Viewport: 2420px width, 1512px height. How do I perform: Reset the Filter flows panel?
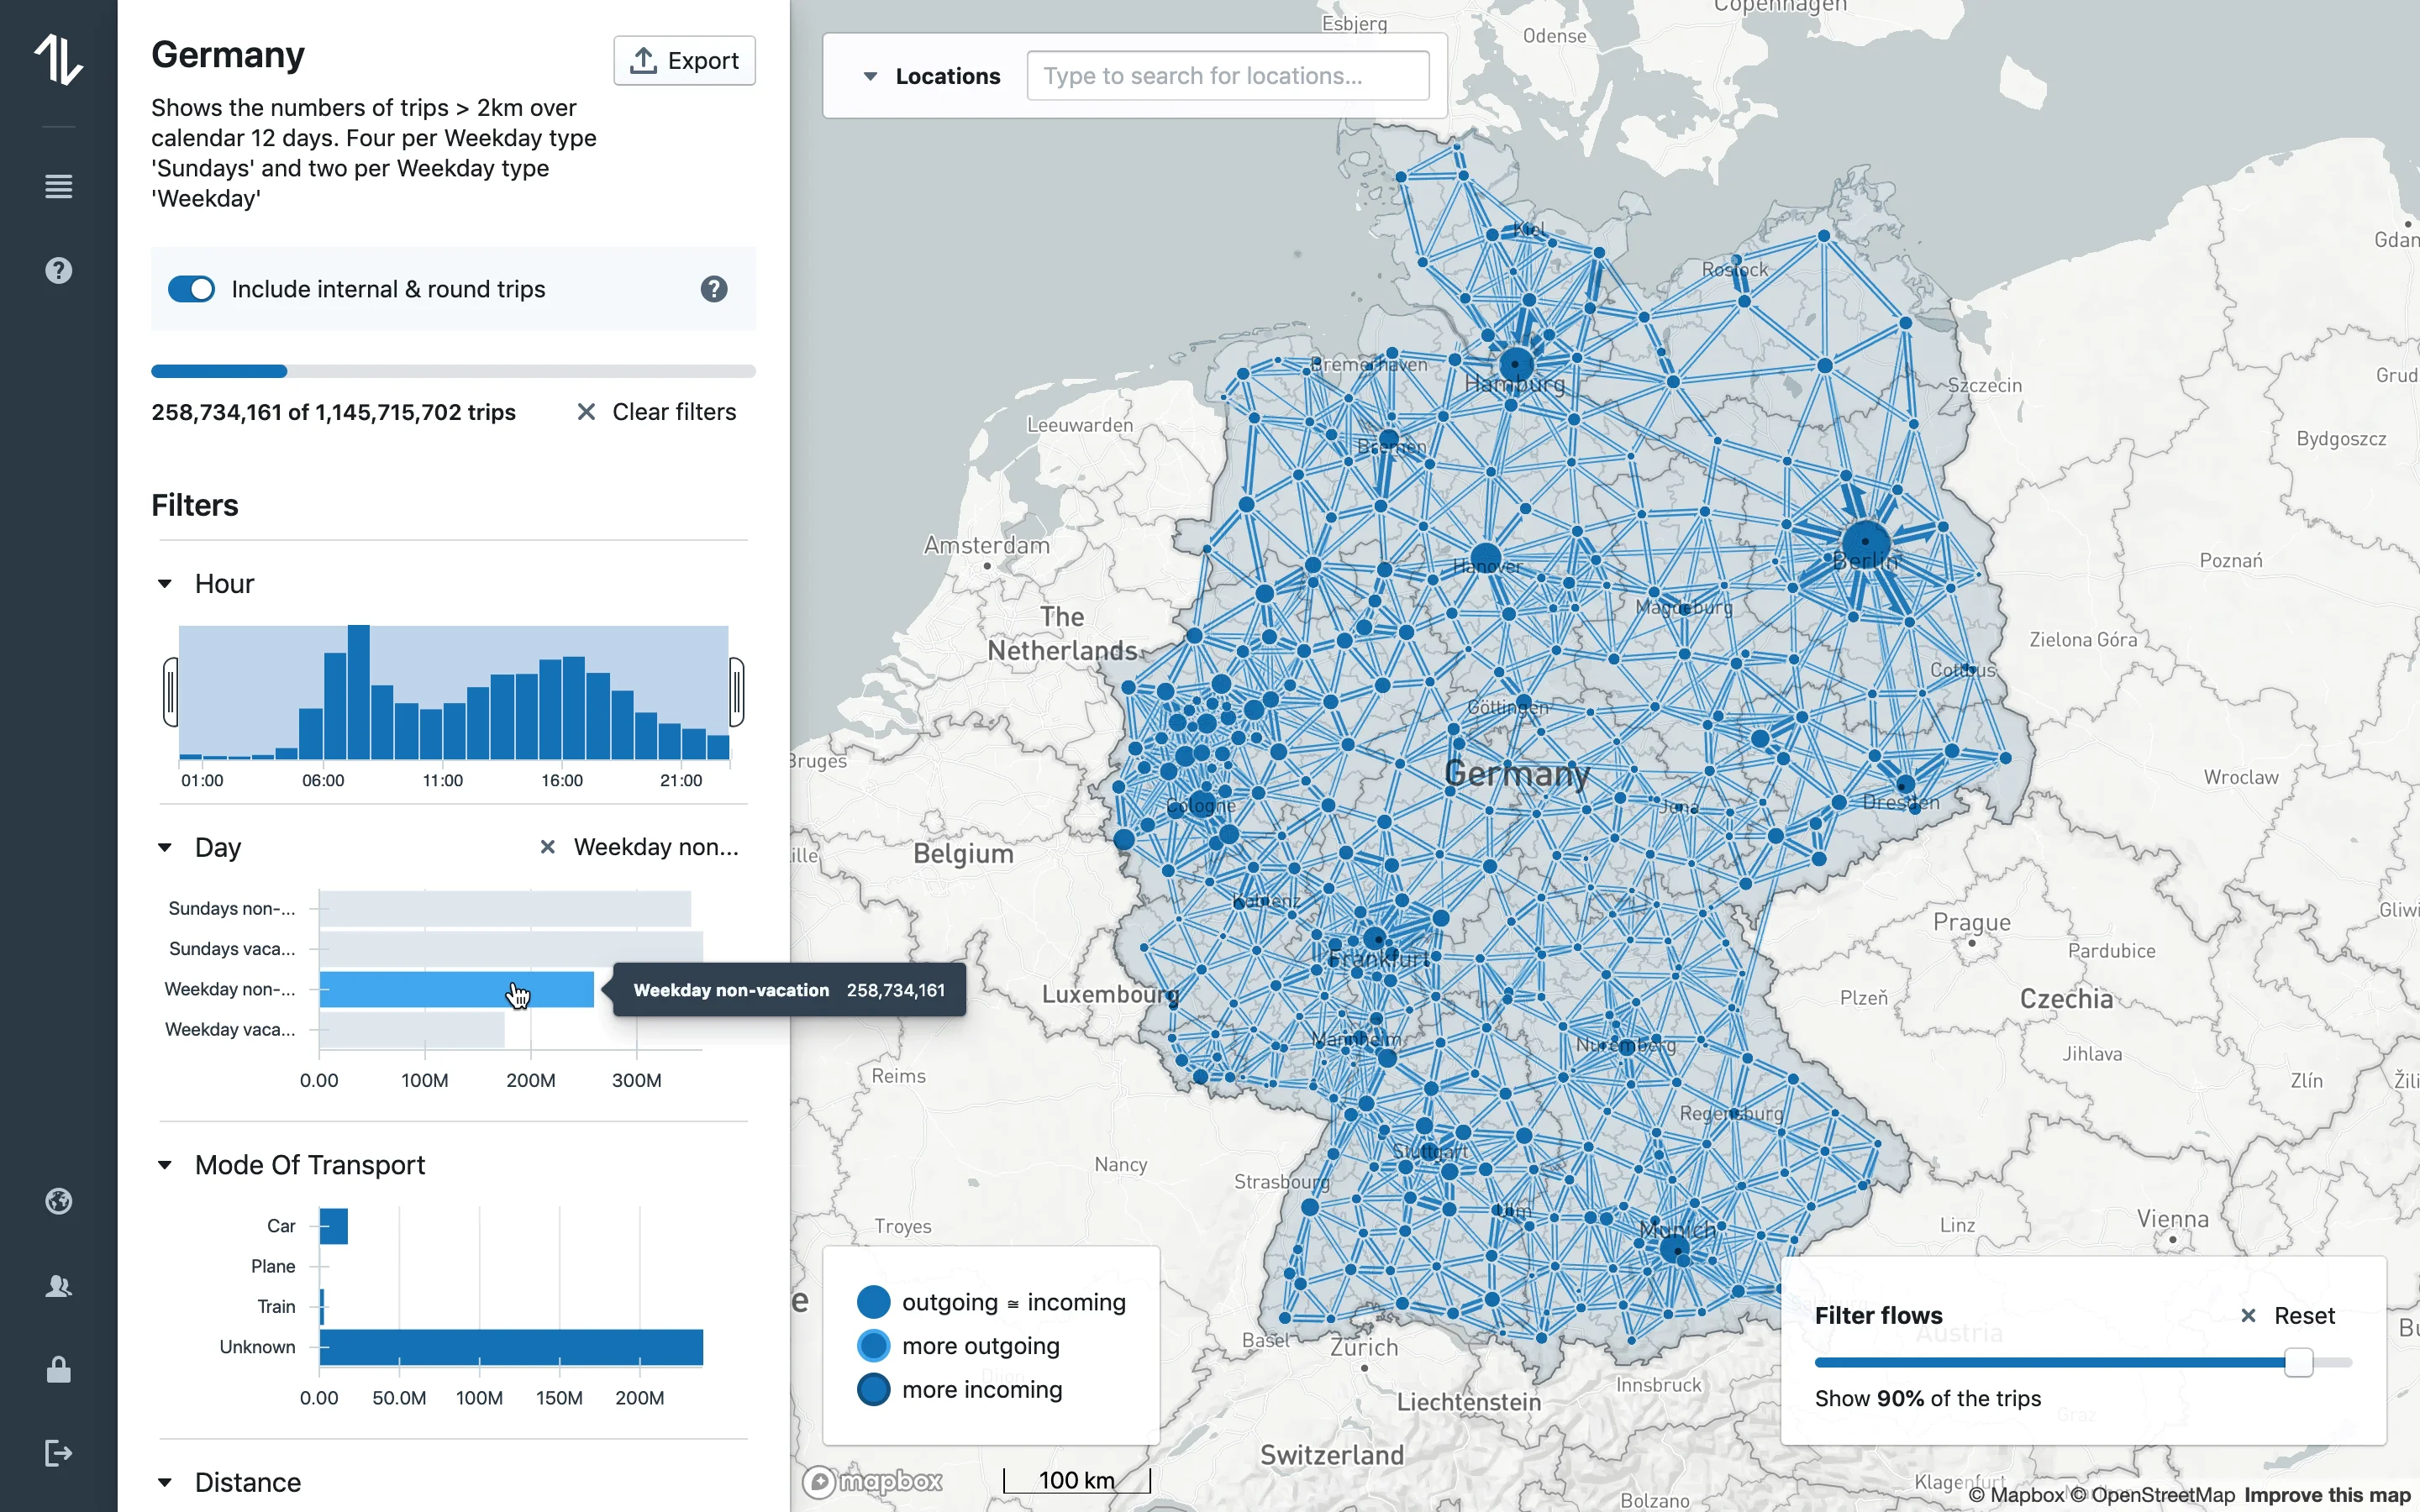pos(2288,1315)
